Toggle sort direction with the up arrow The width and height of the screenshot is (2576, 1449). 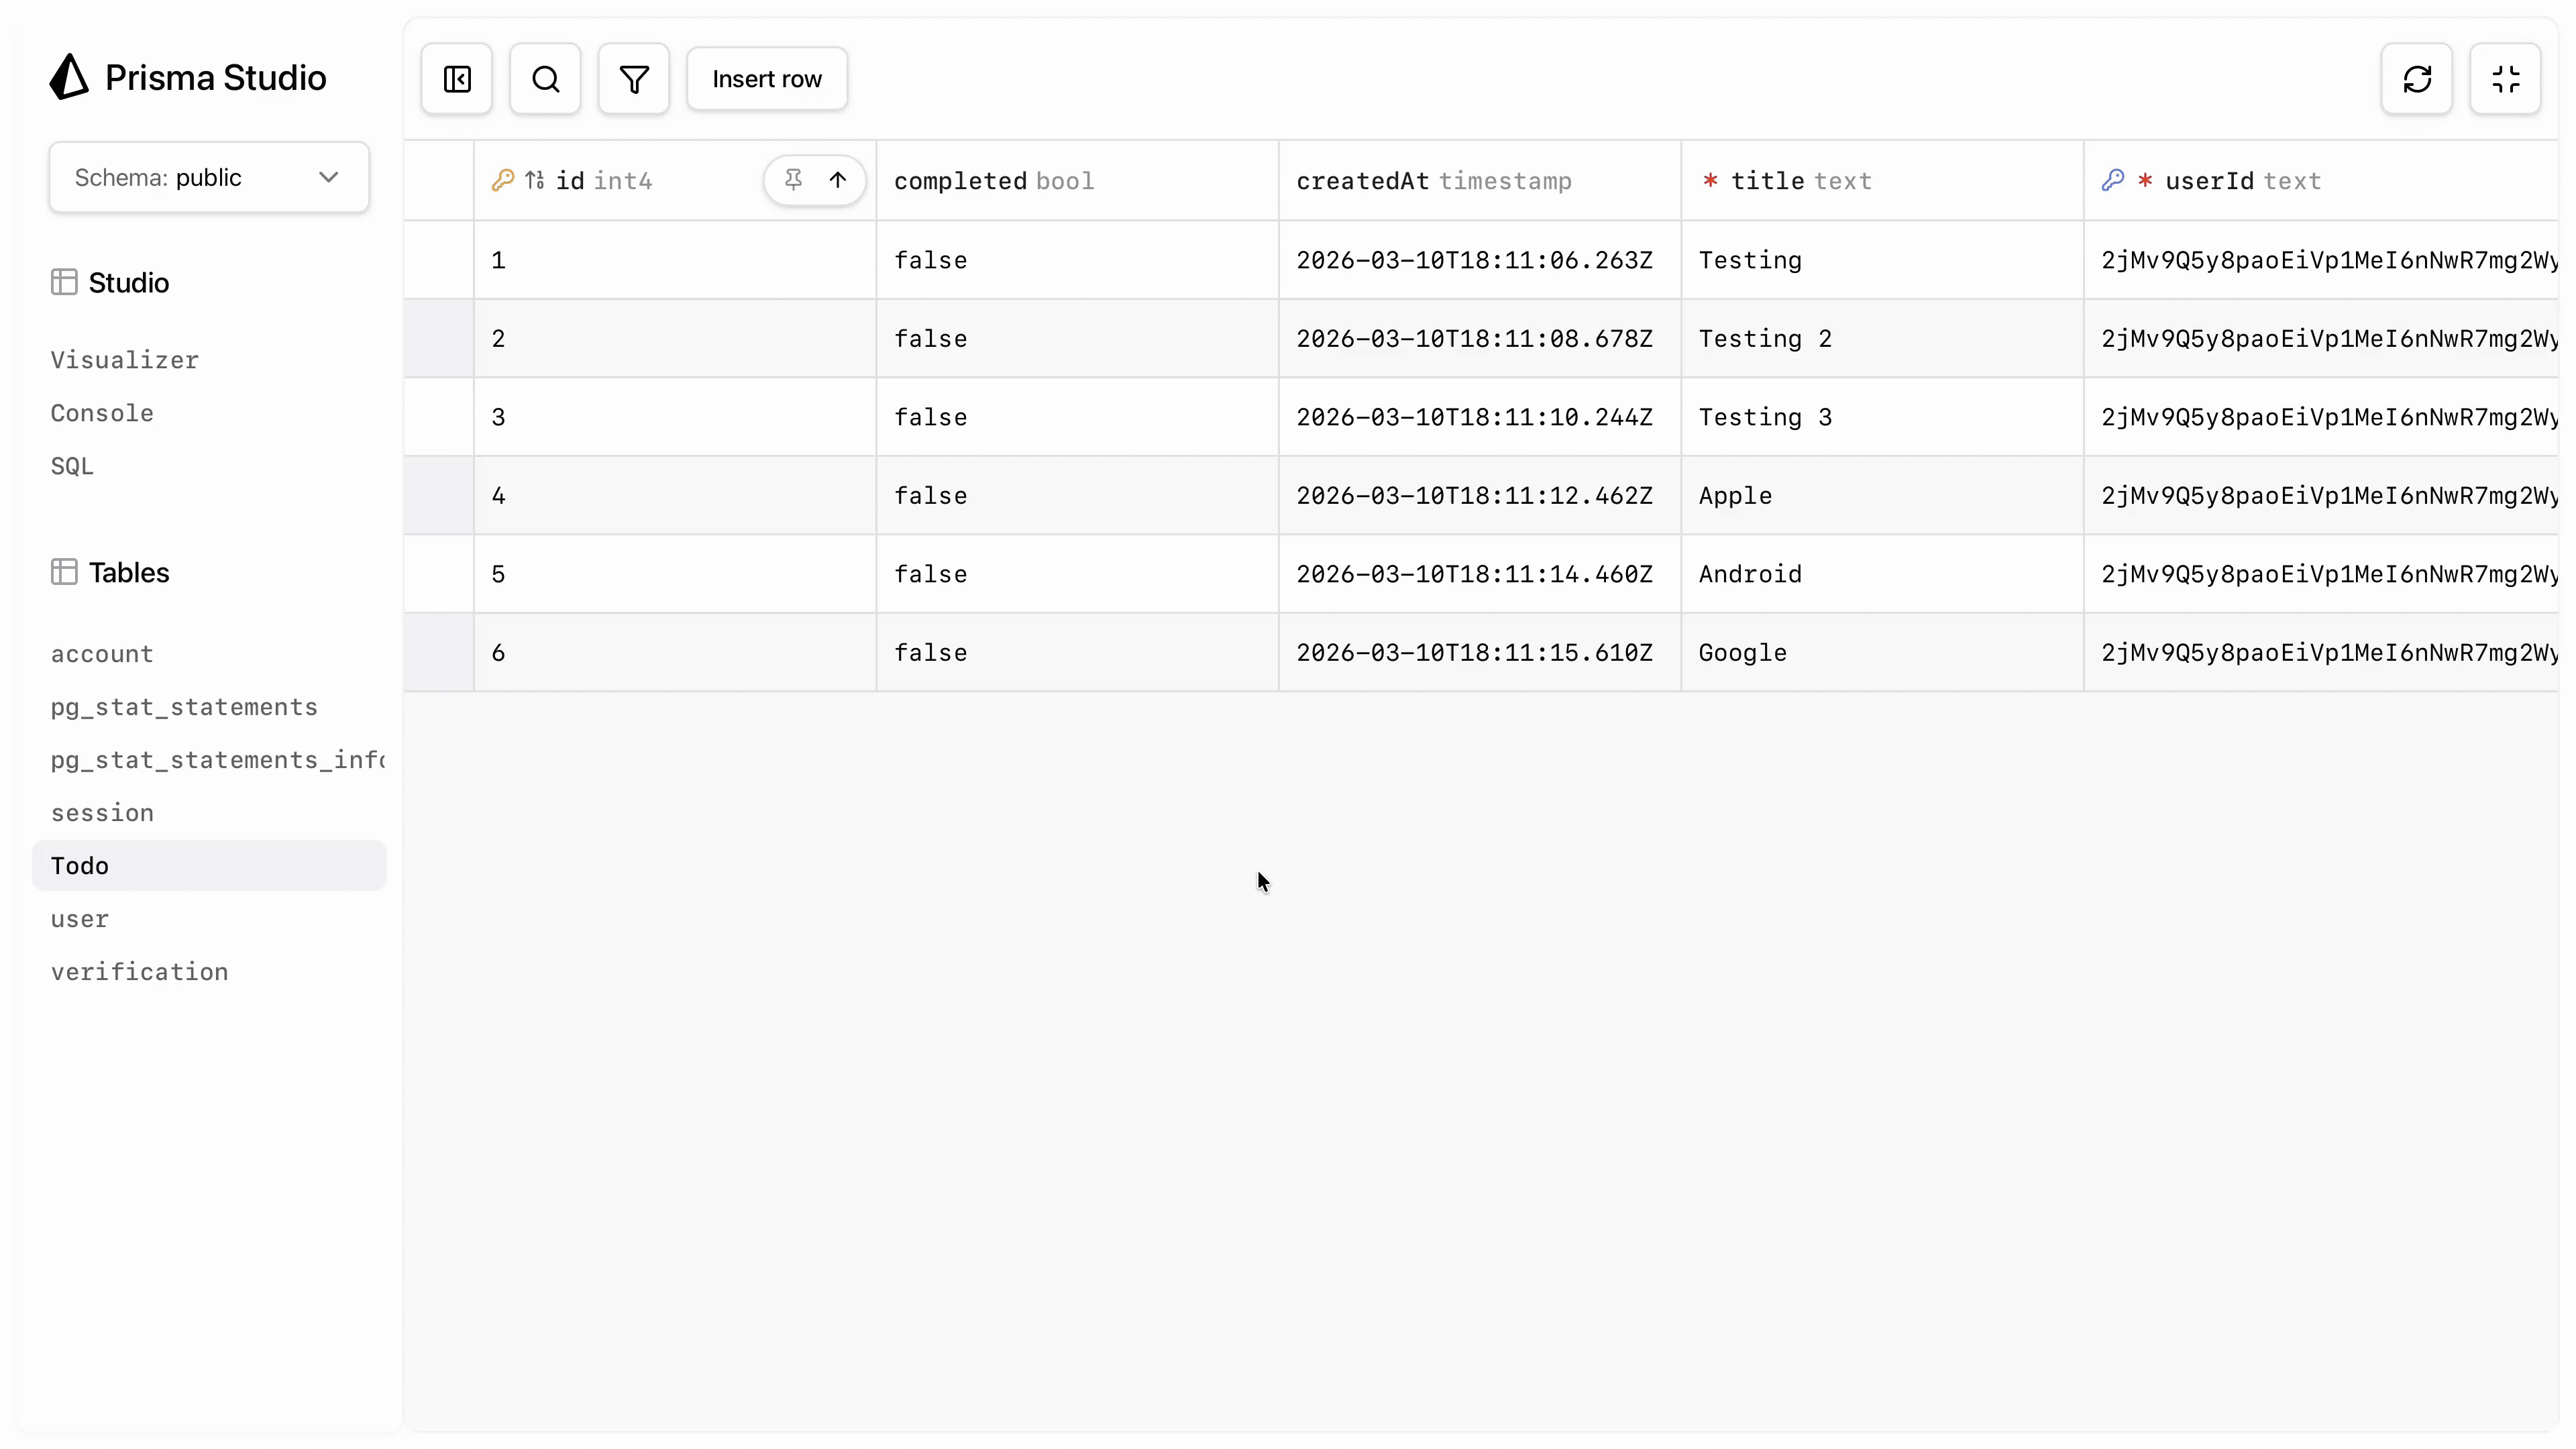838,181
